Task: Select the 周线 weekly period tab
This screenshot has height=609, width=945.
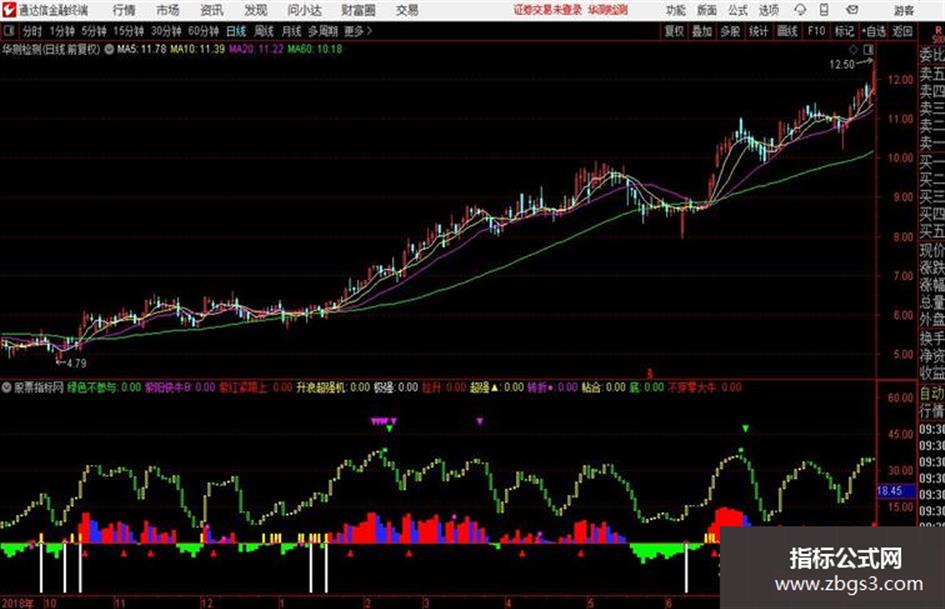Action: point(264,31)
